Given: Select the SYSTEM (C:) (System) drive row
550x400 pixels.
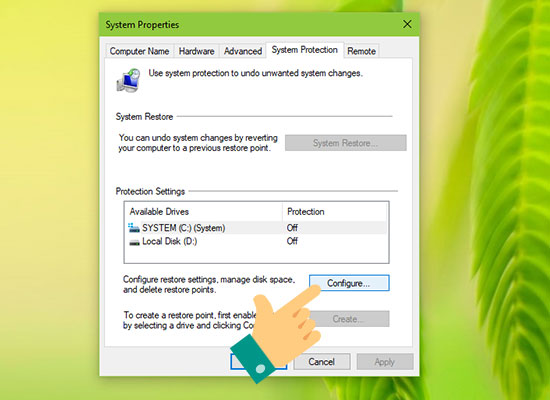Looking at the screenshot, I should [x=256, y=228].
